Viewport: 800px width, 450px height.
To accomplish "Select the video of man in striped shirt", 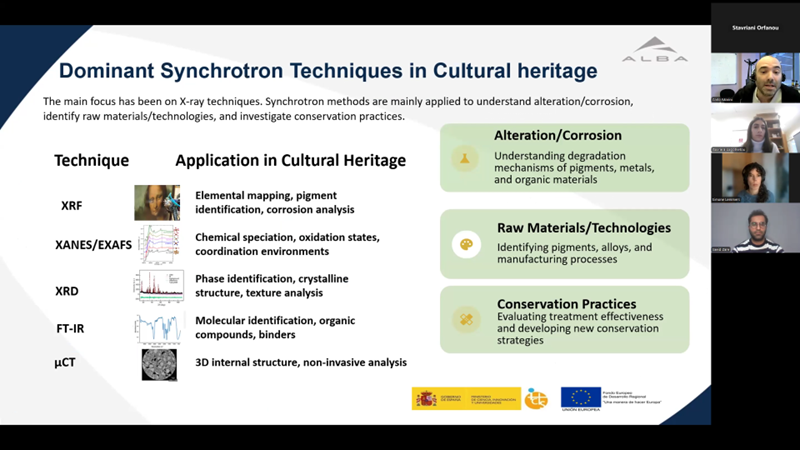I will pos(755,229).
